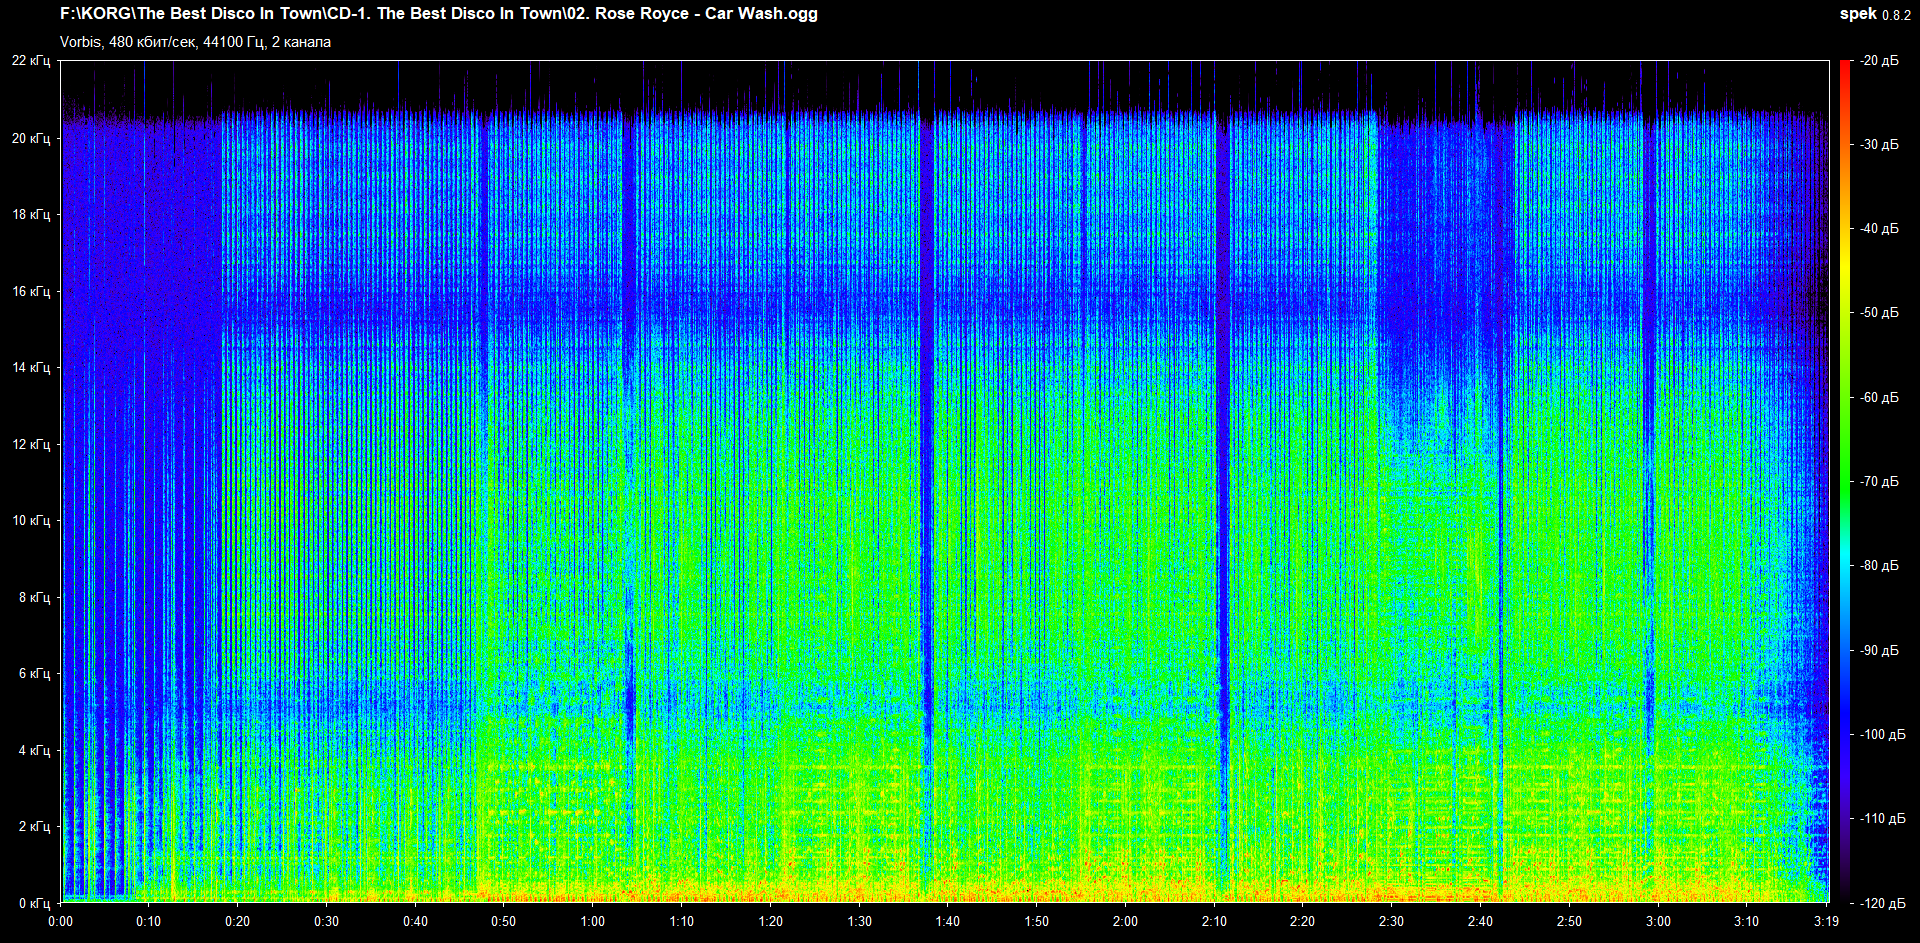Click the 0 кГц frequency axis label

pos(34,903)
